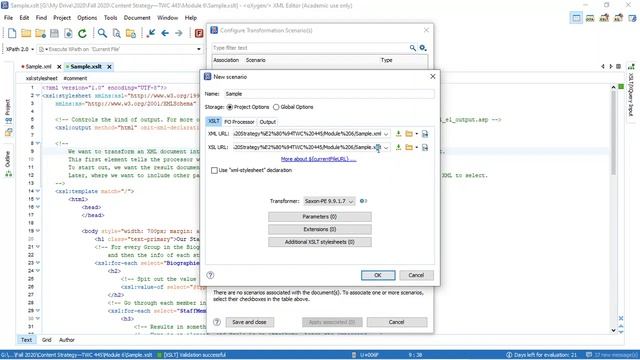Open the Outline side panel button

pos(8,164)
